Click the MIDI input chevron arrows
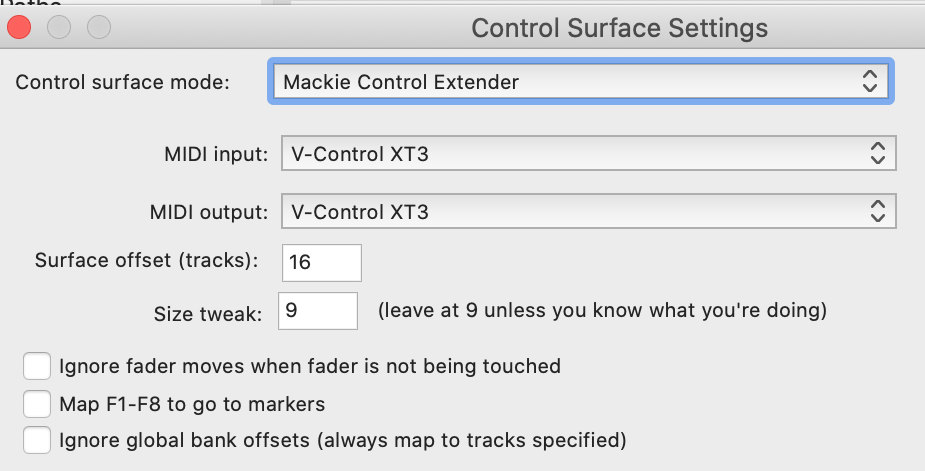Screen dimensions: 925x471 coord(877,154)
